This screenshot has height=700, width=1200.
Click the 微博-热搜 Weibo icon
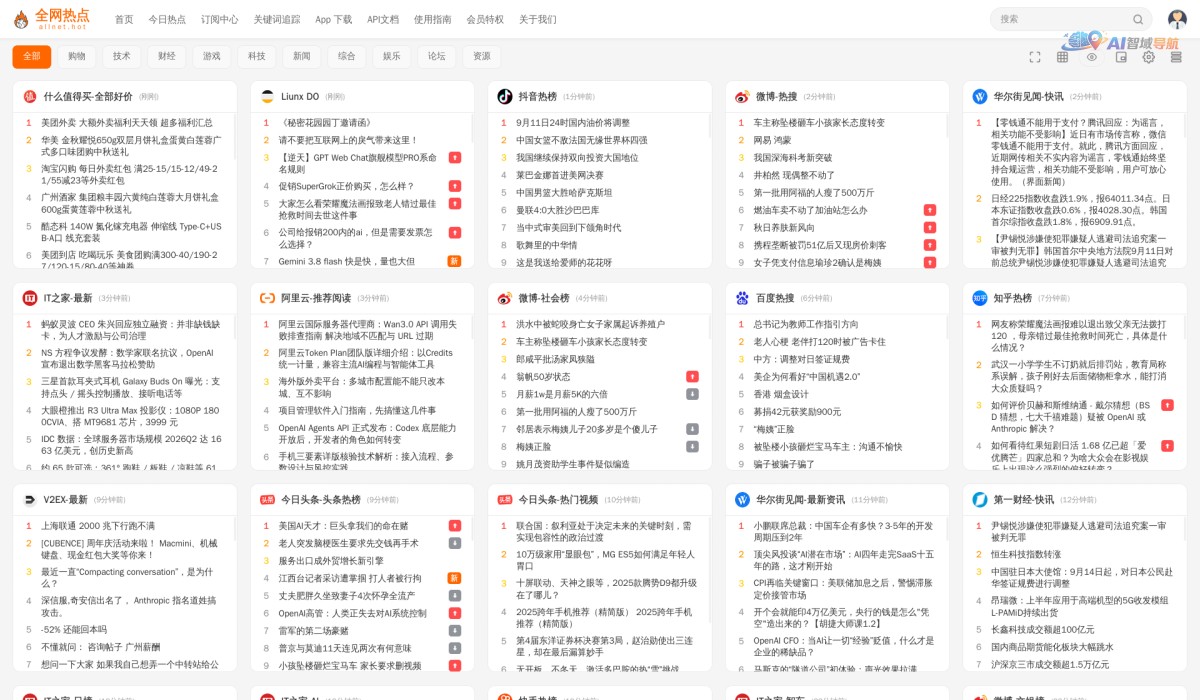(x=742, y=97)
